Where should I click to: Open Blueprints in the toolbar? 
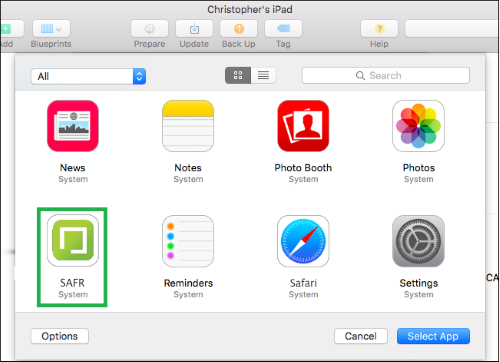[x=51, y=29]
